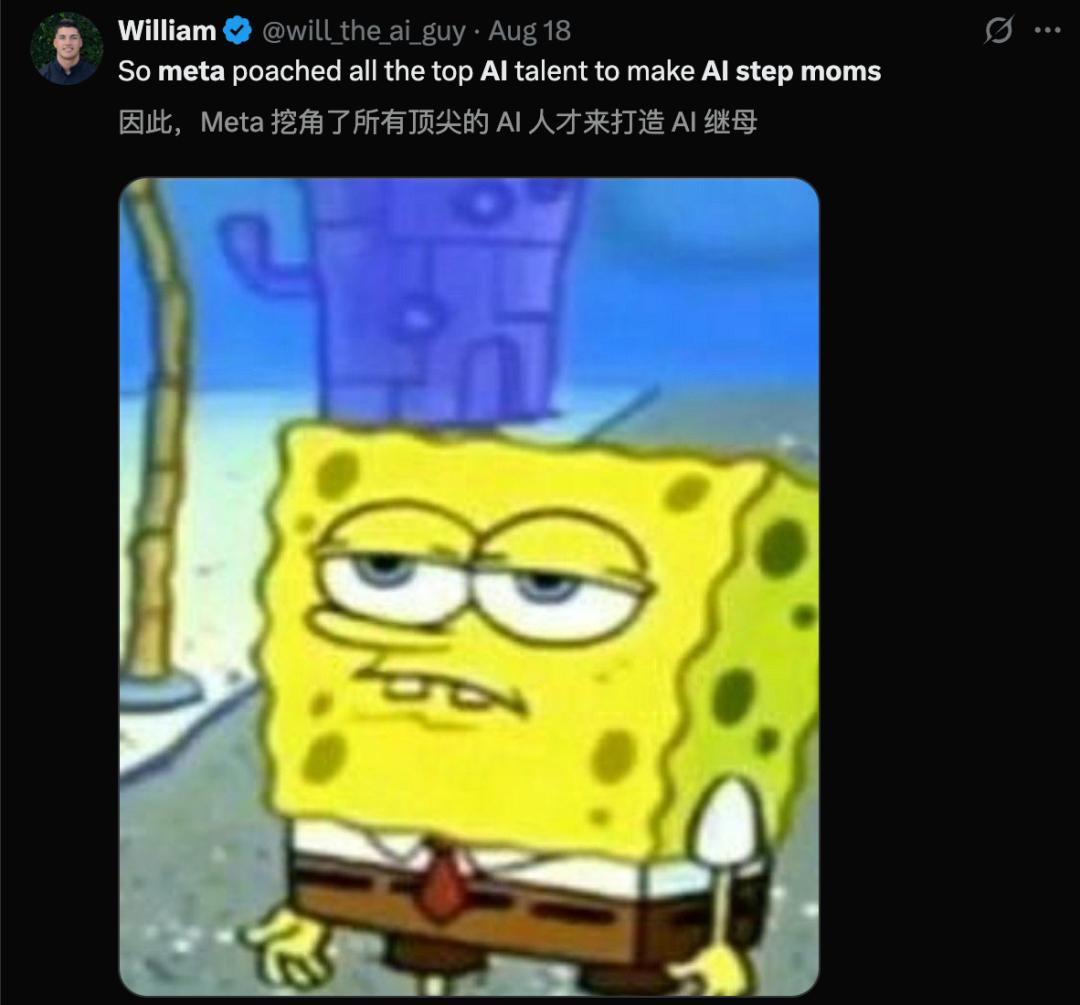The height and width of the screenshot is (1005, 1080).
Task: Open the @will_the_ai_guy handle link
Action: [363, 32]
